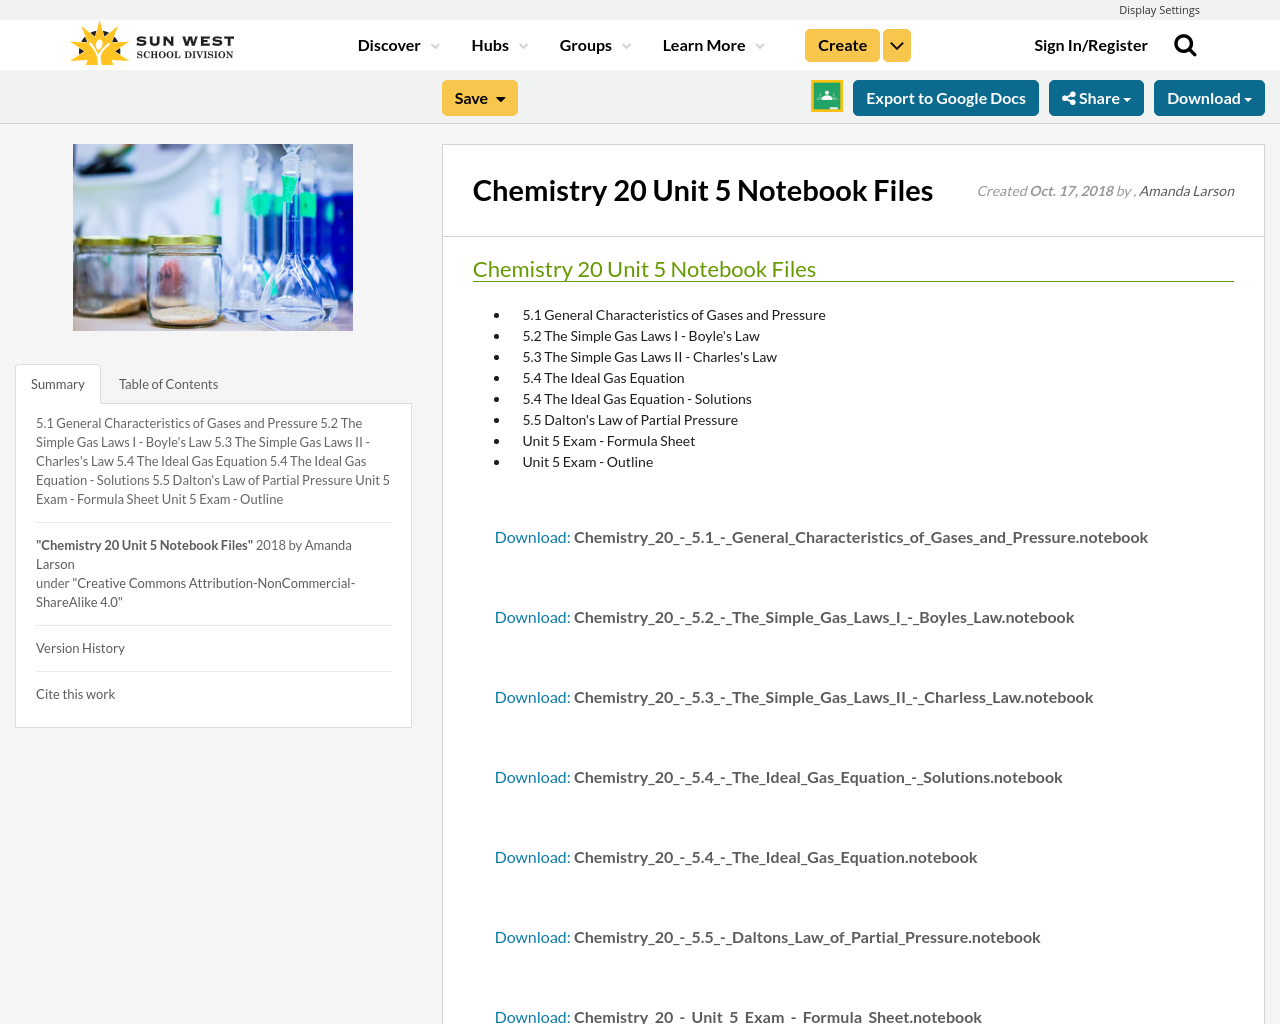Open Version History
The width and height of the screenshot is (1280, 1024).
pyautogui.click(x=80, y=647)
